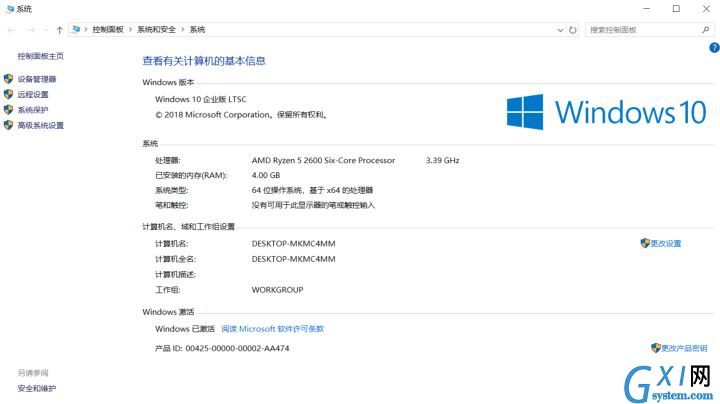Select 控制面板 breadcrumb in address bar
Image resolution: width=720 pixels, height=404 pixels.
[x=108, y=29]
